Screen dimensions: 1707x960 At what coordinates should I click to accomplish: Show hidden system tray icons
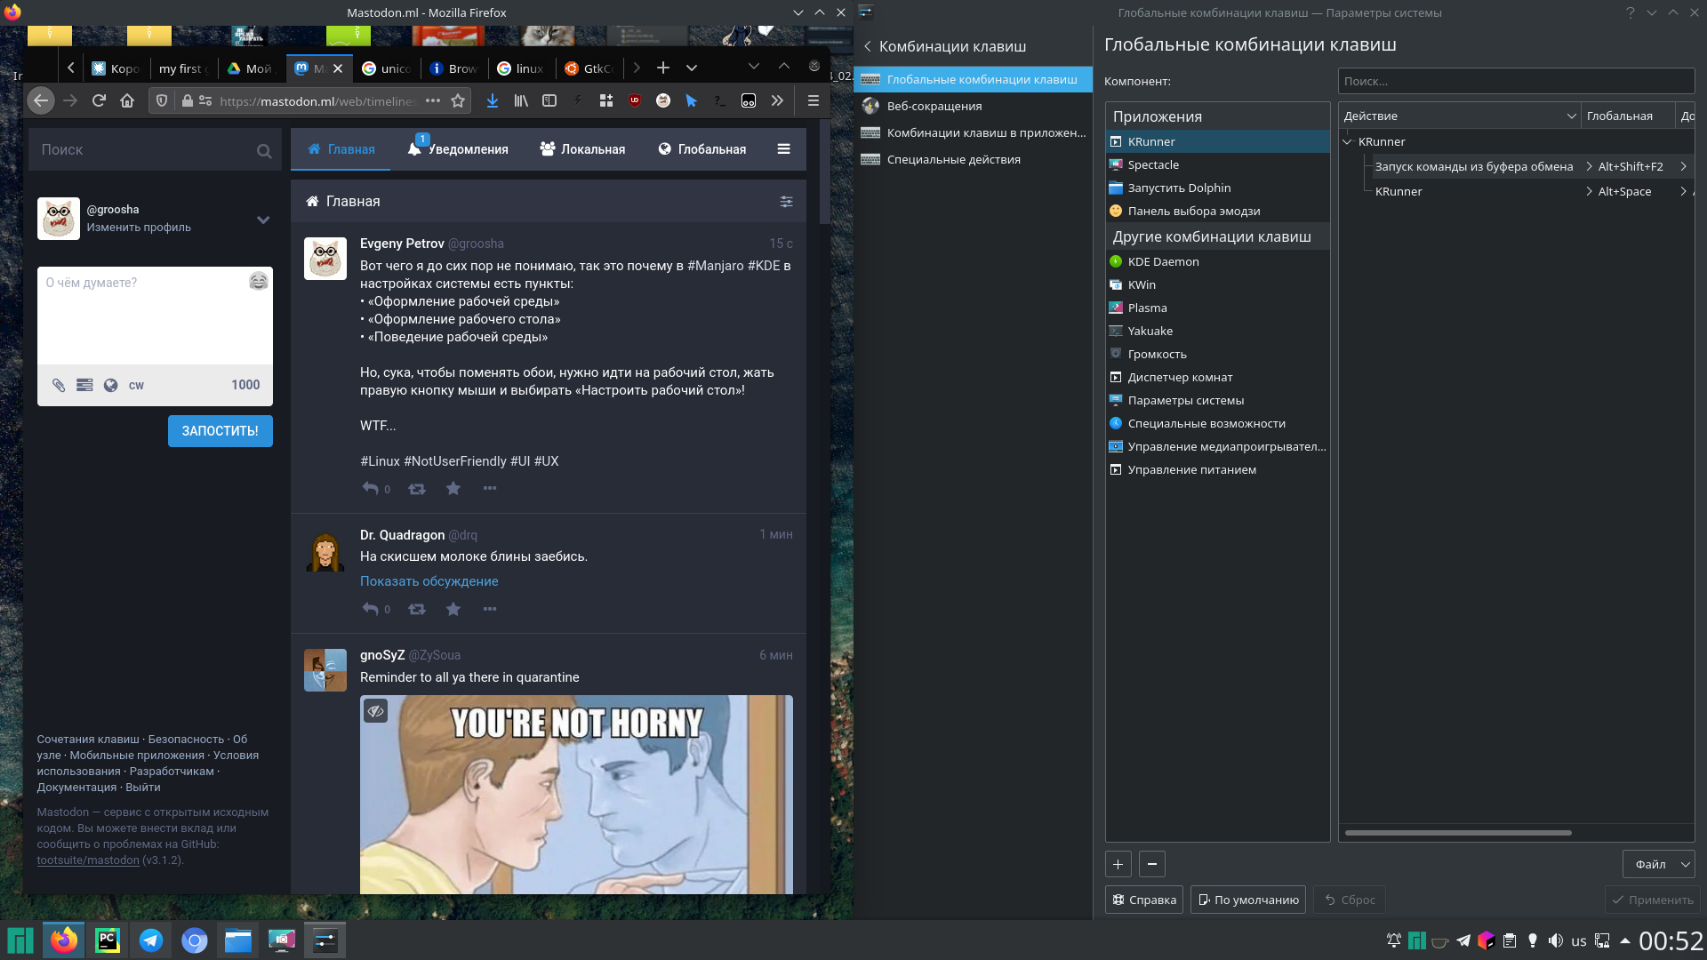coord(1625,940)
